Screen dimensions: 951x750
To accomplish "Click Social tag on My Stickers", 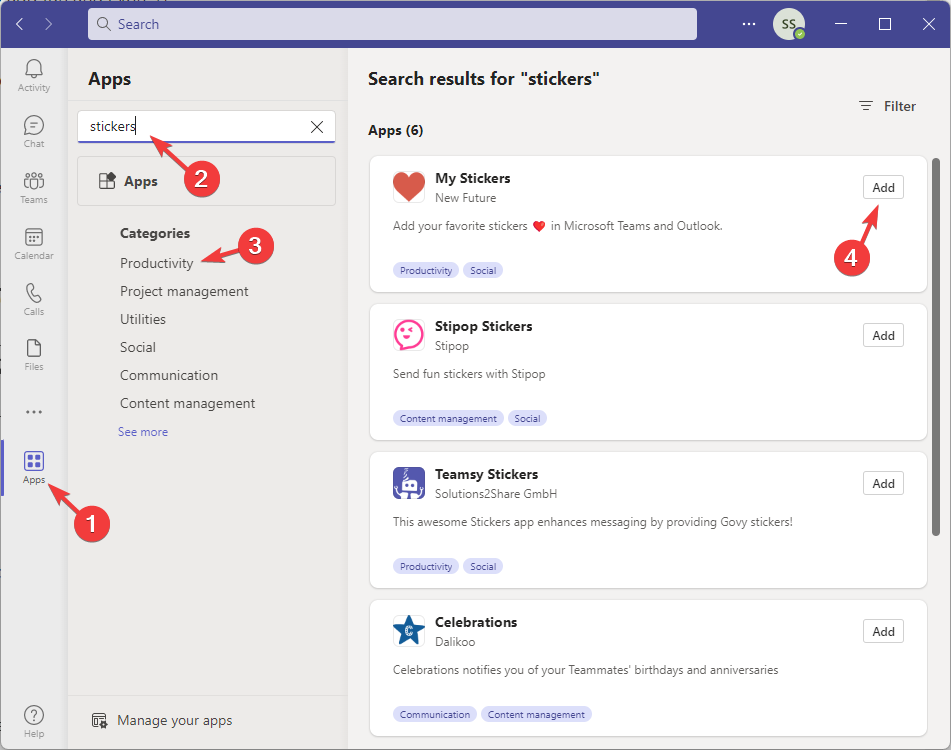I will pos(483,270).
